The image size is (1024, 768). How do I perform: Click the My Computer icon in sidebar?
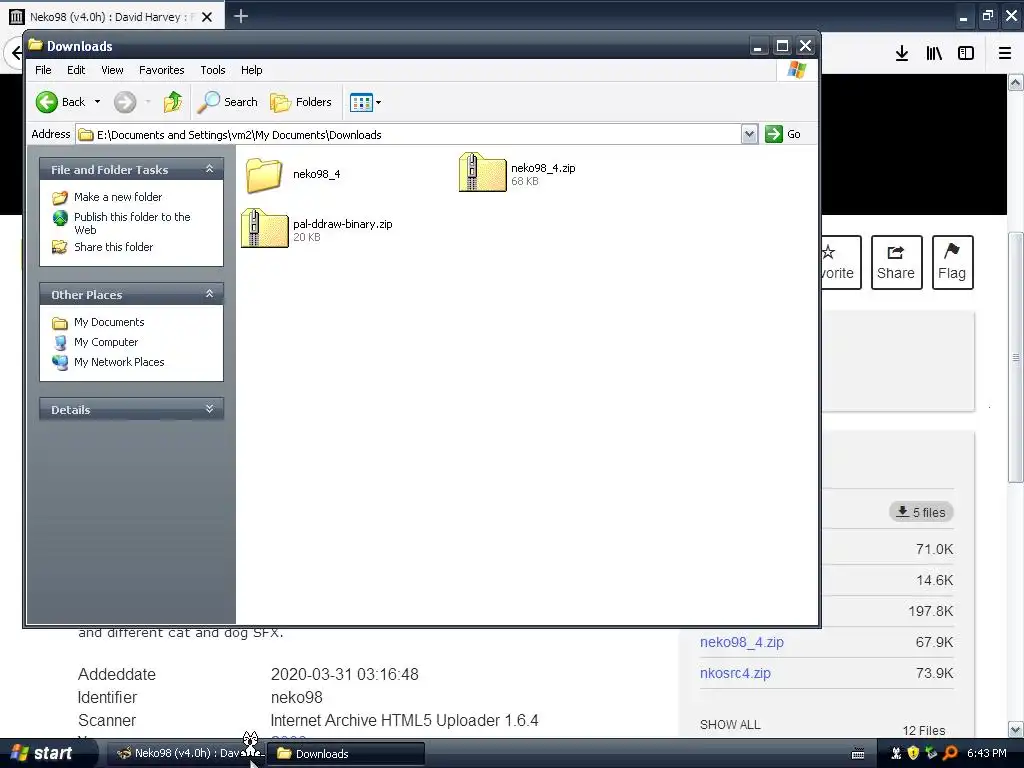(x=60, y=342)
